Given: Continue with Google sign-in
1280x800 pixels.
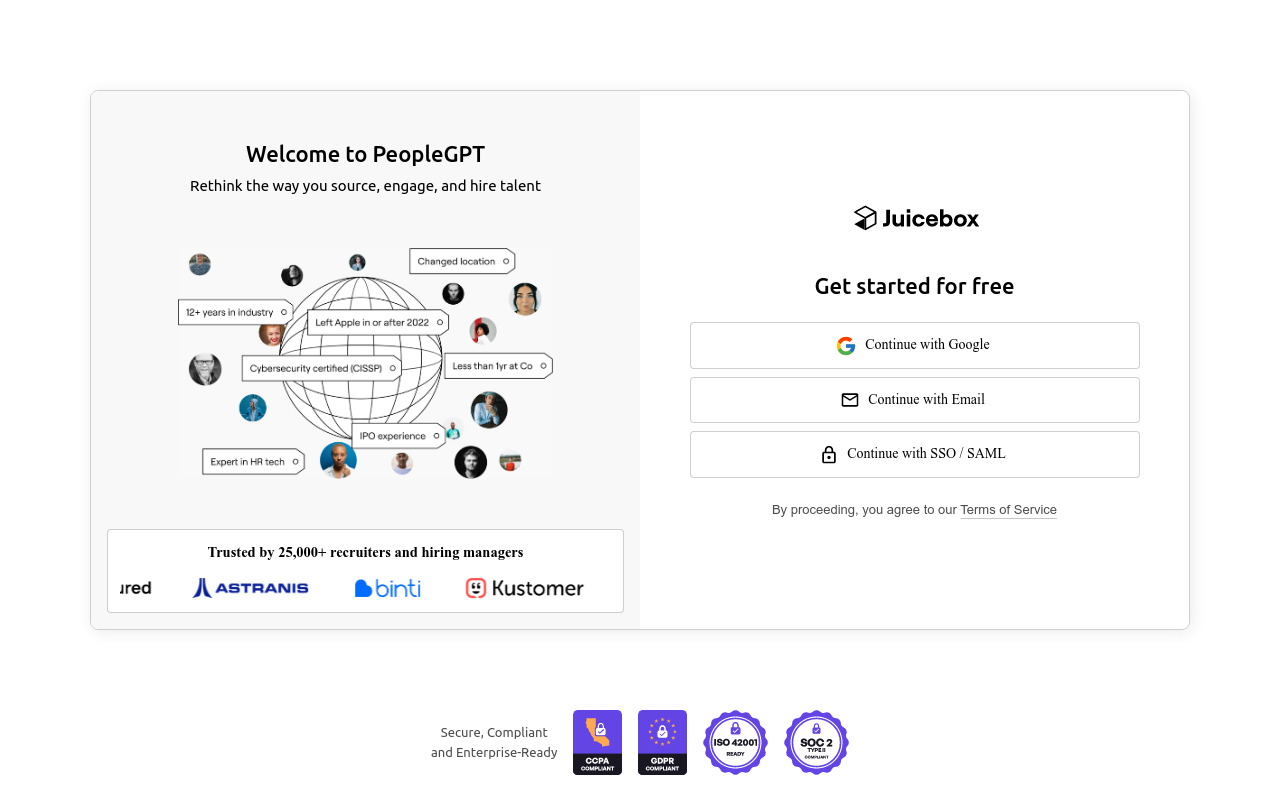Looking at the screenshot, I should [914, 345].
